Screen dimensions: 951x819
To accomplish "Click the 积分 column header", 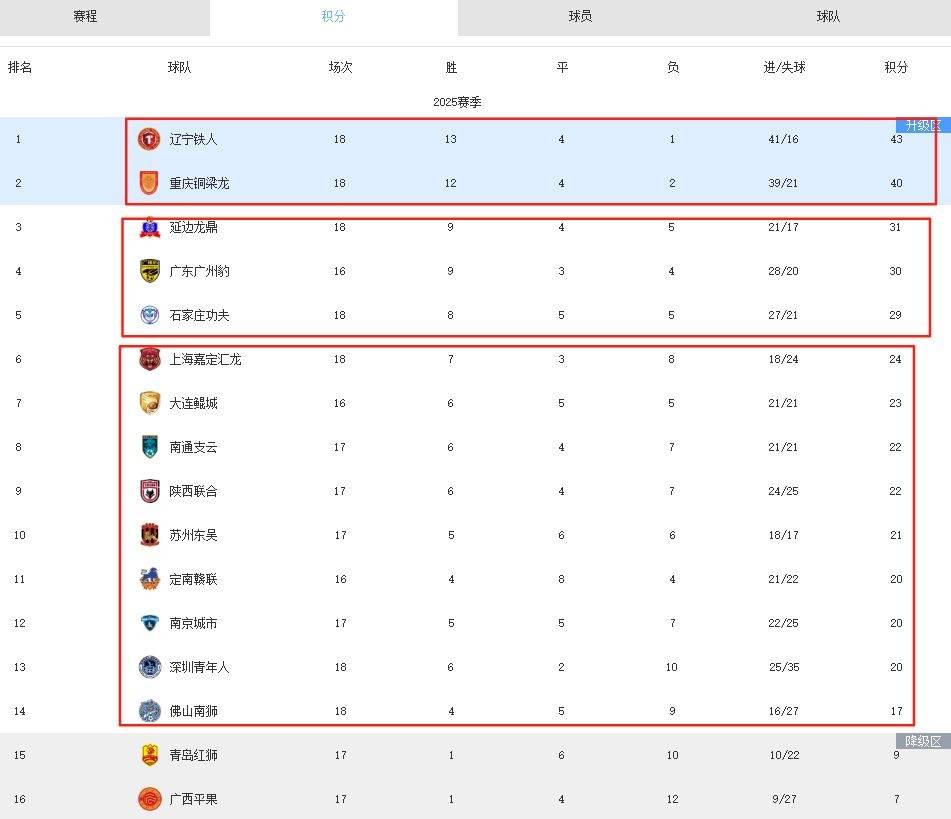I will coord(896,67).
